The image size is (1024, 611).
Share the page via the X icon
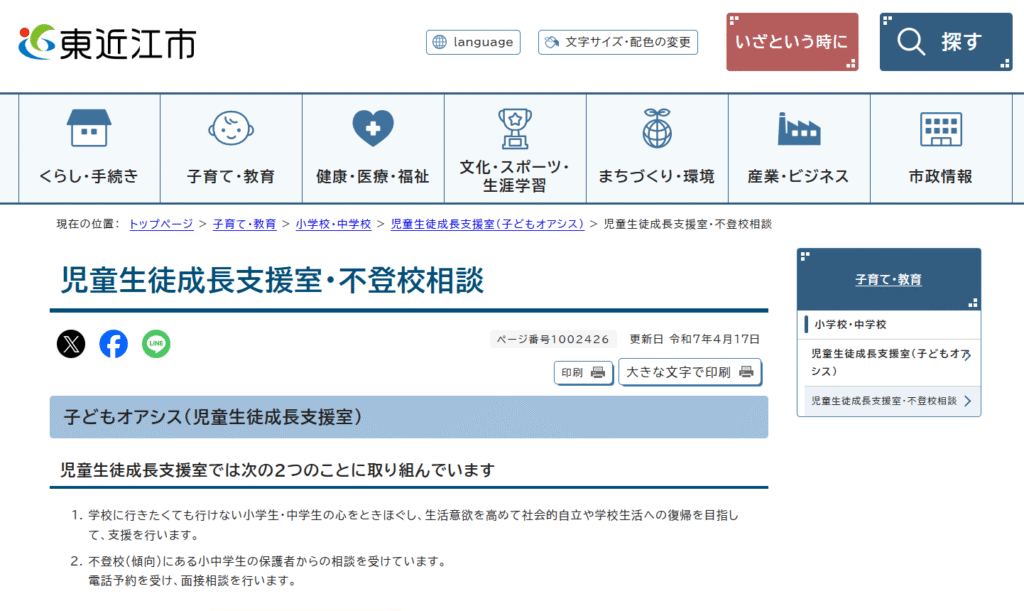tap(70, 344)
